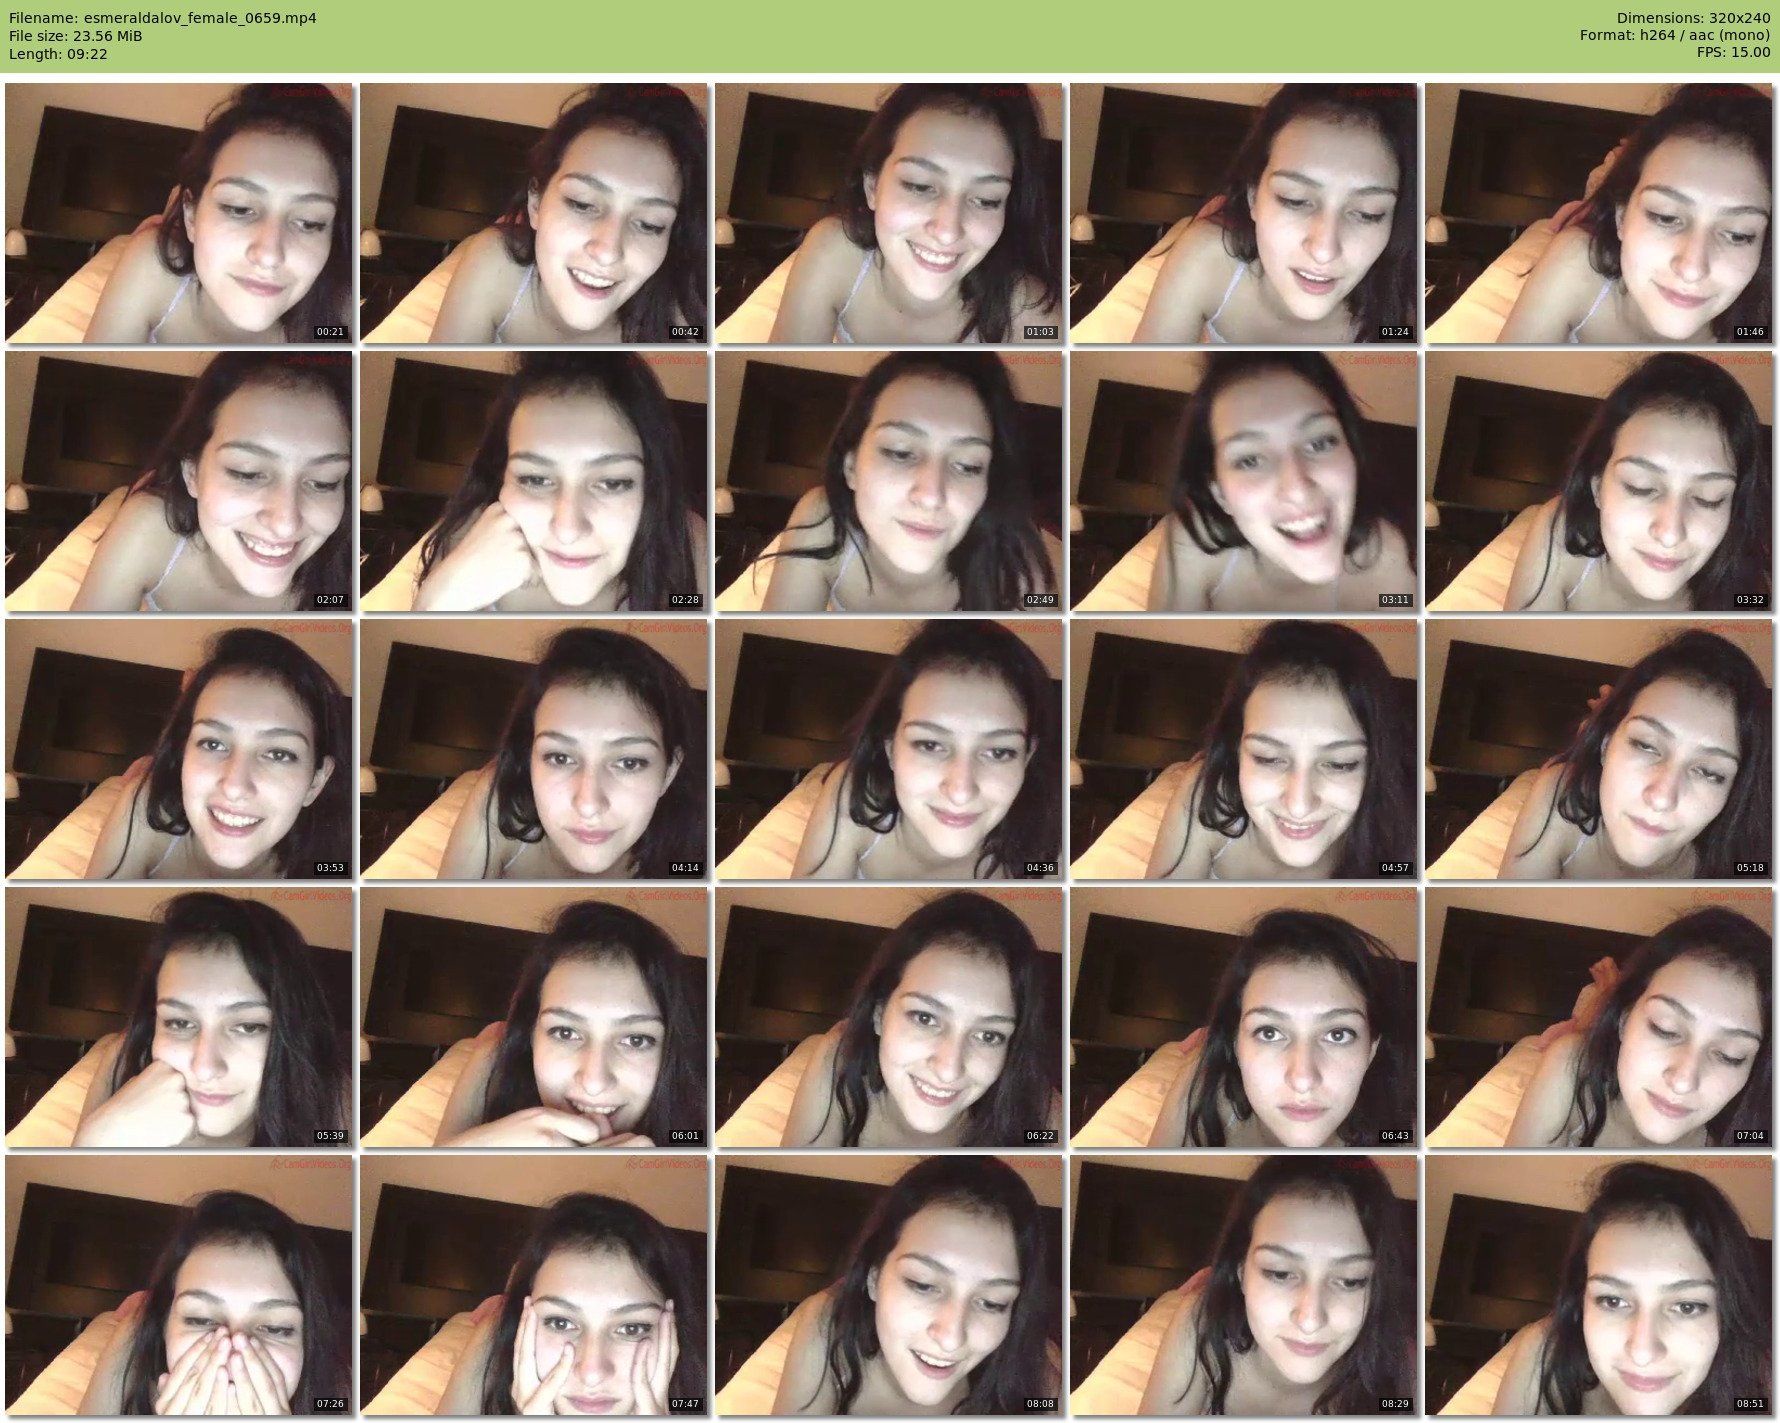Select the thumbnail at 04:36

pos(889,749)
